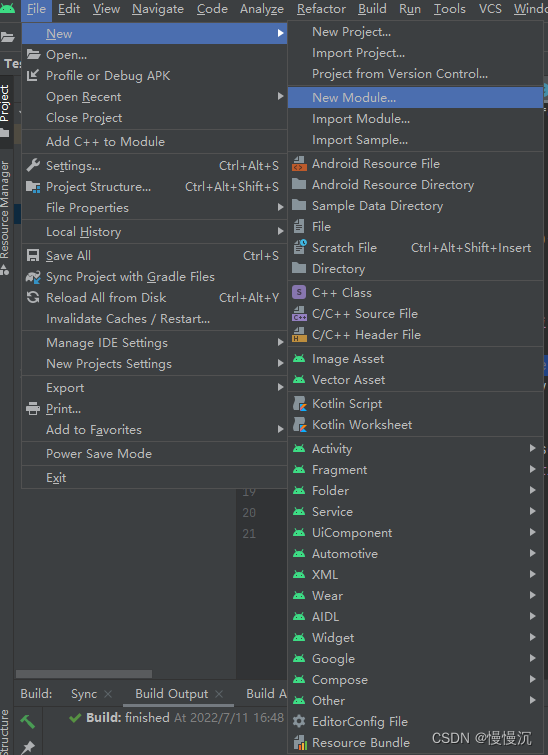The image size is (548, 755).
Task: Open the Refactor menu
Action: coord(321,9)
